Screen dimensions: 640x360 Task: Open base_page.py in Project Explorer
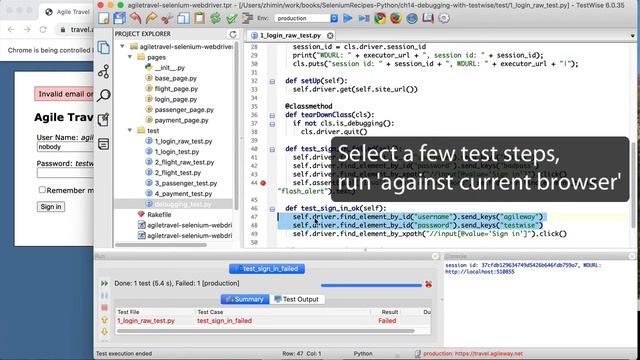(176, 78)
